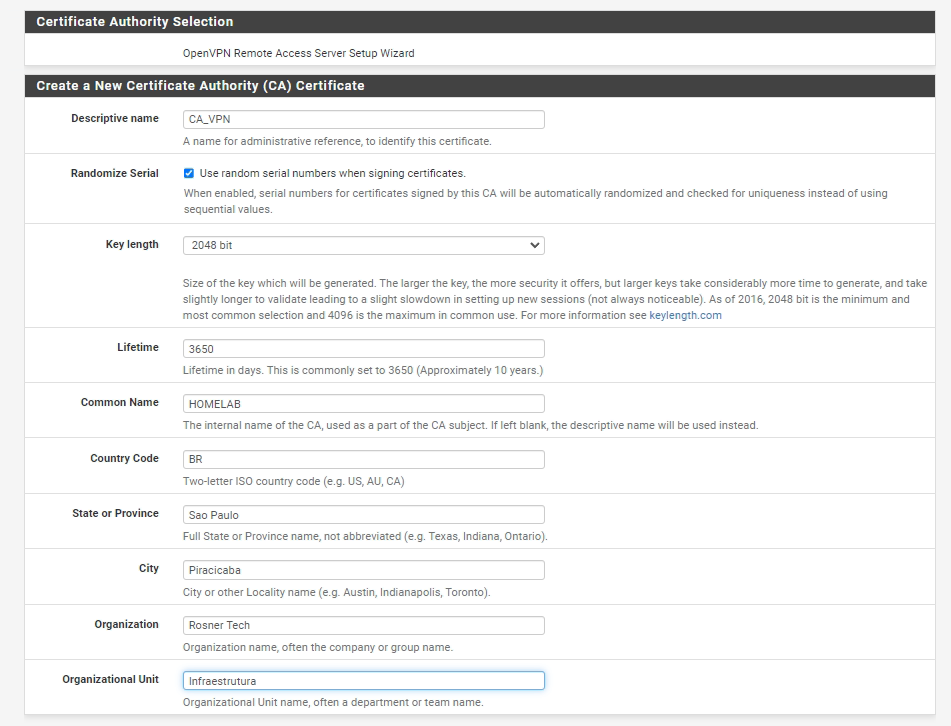Click the City field containing Piracicaba
The width and height of the screenshot is (951, 726).
[x=363, y=570]
